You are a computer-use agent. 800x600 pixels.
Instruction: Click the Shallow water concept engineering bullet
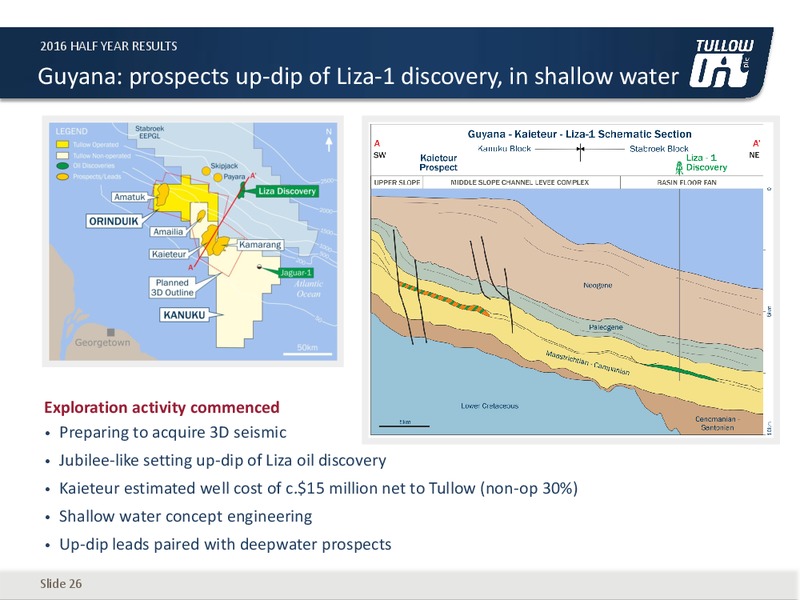[x=185, y=516]
